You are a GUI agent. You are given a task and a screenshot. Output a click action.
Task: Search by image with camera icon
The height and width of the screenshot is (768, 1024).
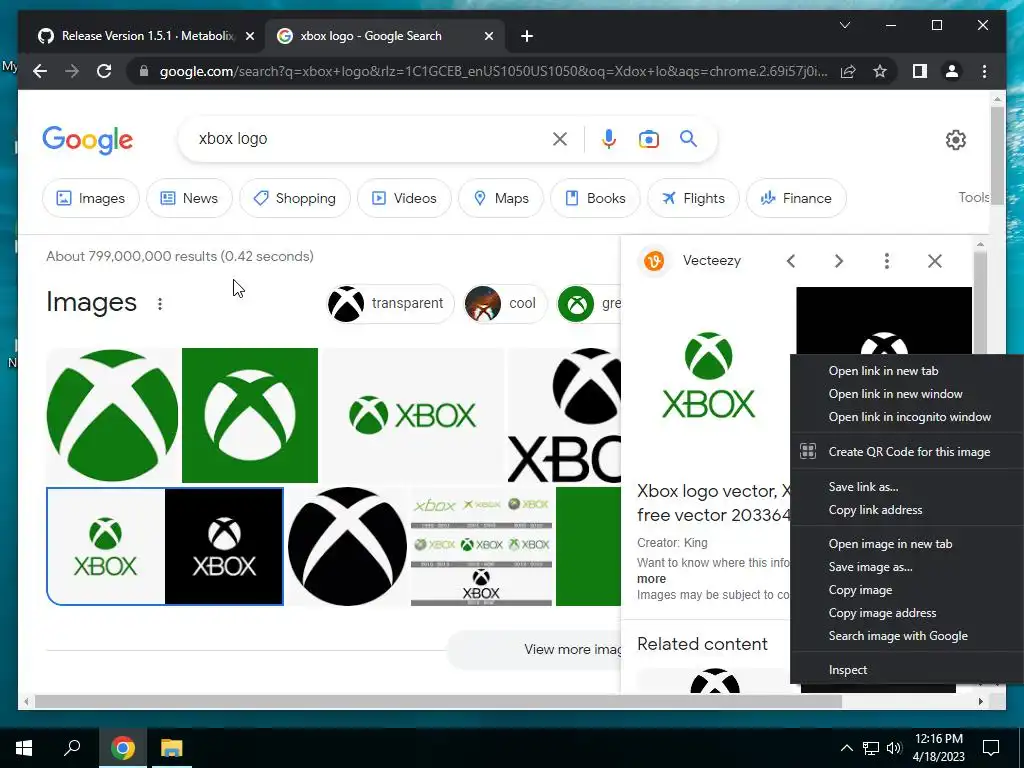tap(648, 139)
